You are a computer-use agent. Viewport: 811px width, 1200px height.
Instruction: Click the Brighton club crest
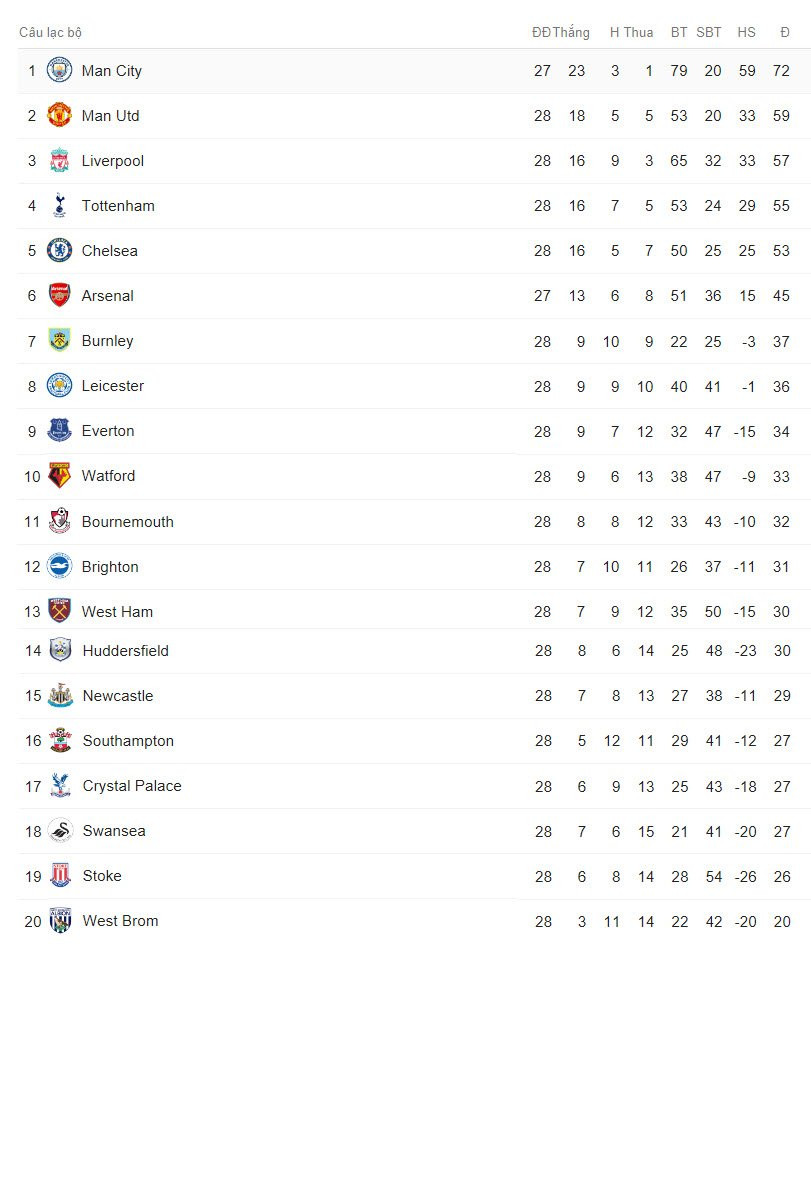click(x=60, y=567)
